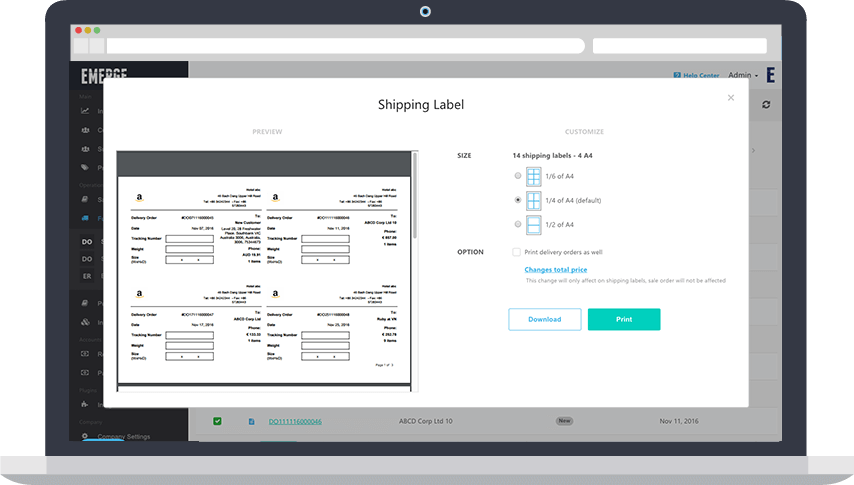The image size is (854, 485).
Task: Click the DO badge directly above ER
Action: pos(87,259)
